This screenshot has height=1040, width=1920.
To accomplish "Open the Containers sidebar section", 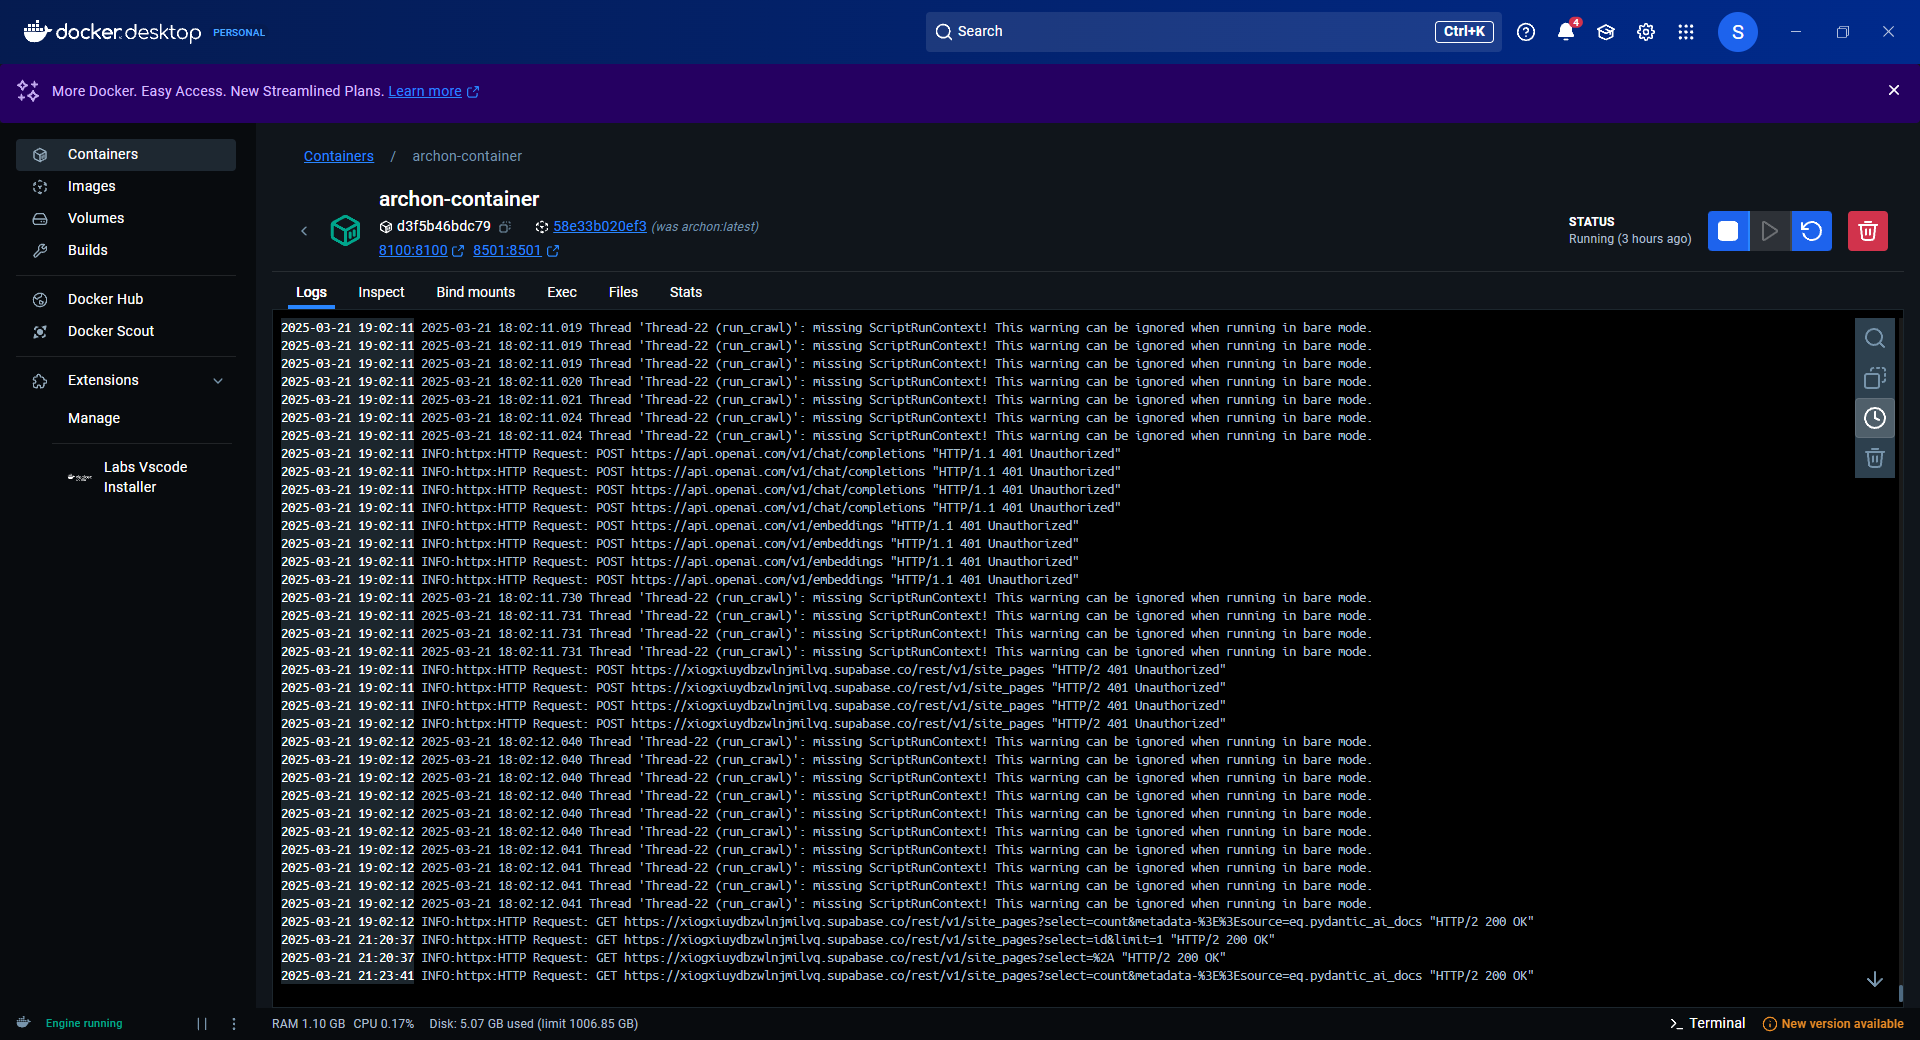I will pyautogui.click(x=126, y=154).
